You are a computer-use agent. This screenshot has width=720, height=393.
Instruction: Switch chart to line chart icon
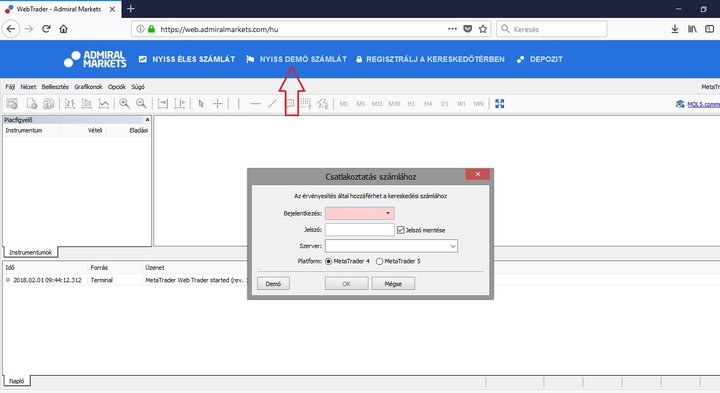click(x=104, y=104)
